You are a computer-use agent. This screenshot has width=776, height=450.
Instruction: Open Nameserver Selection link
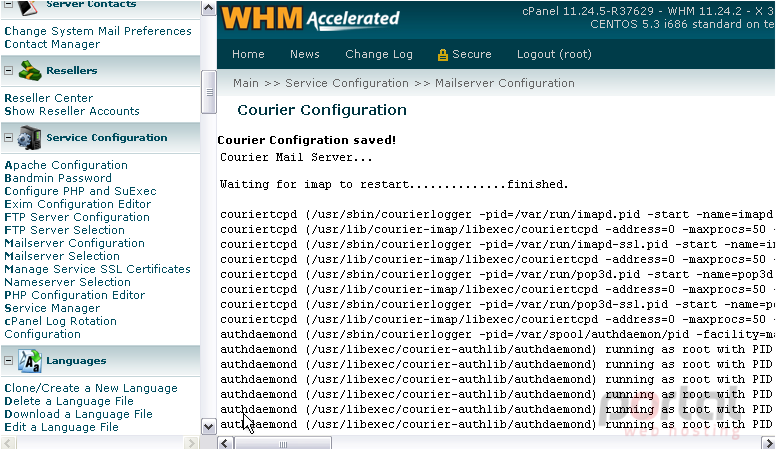click(67, 282)
